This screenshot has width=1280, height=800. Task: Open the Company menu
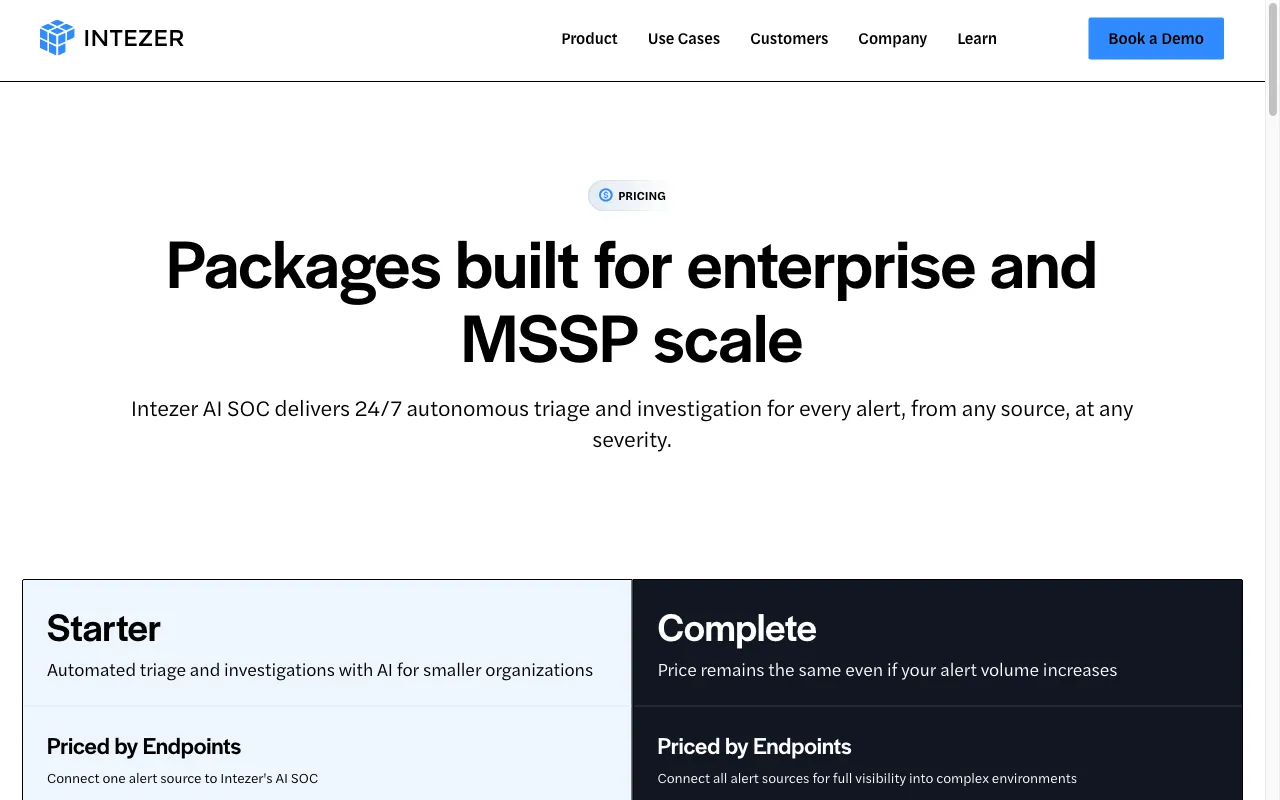click(x=892, y=38)
